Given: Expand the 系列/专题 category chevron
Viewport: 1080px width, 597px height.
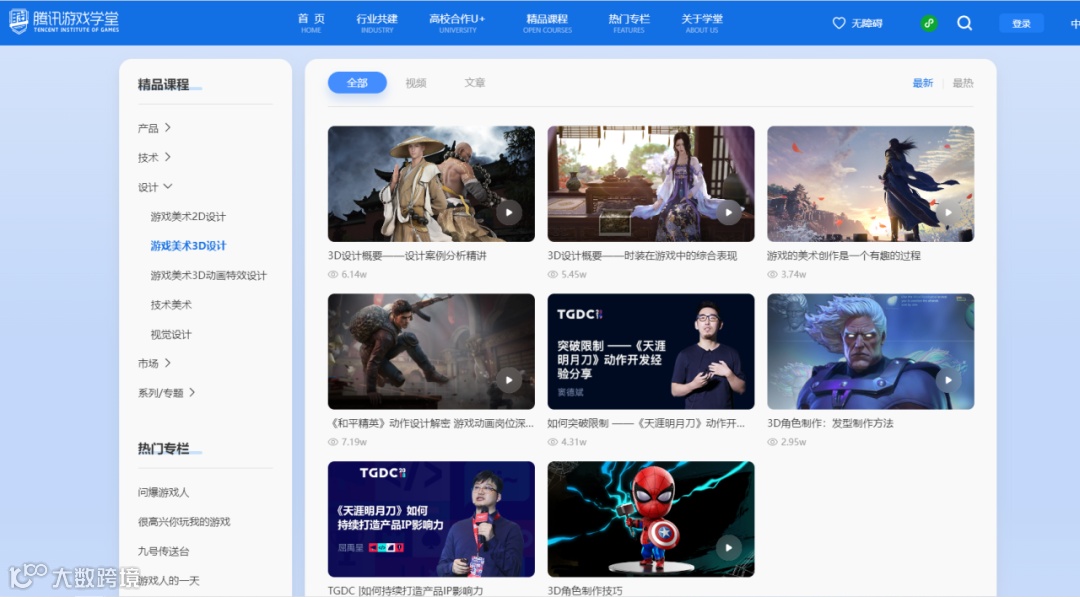Looking at the screenshot, I should coord(192,392).
